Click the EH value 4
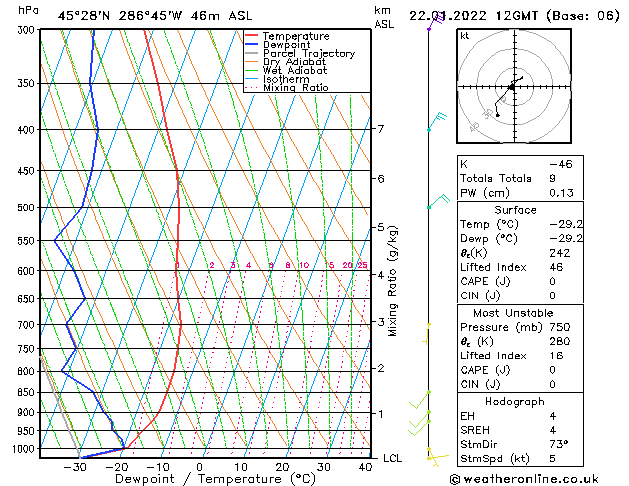Viewport: 629px width, 486px height. tap(553, 416)
